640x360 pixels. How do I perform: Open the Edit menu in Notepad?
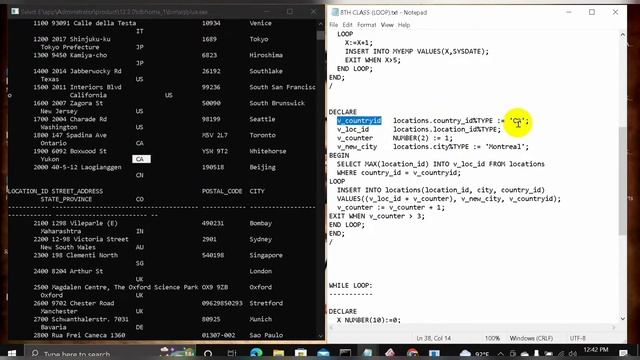click(x=347, y=25)
